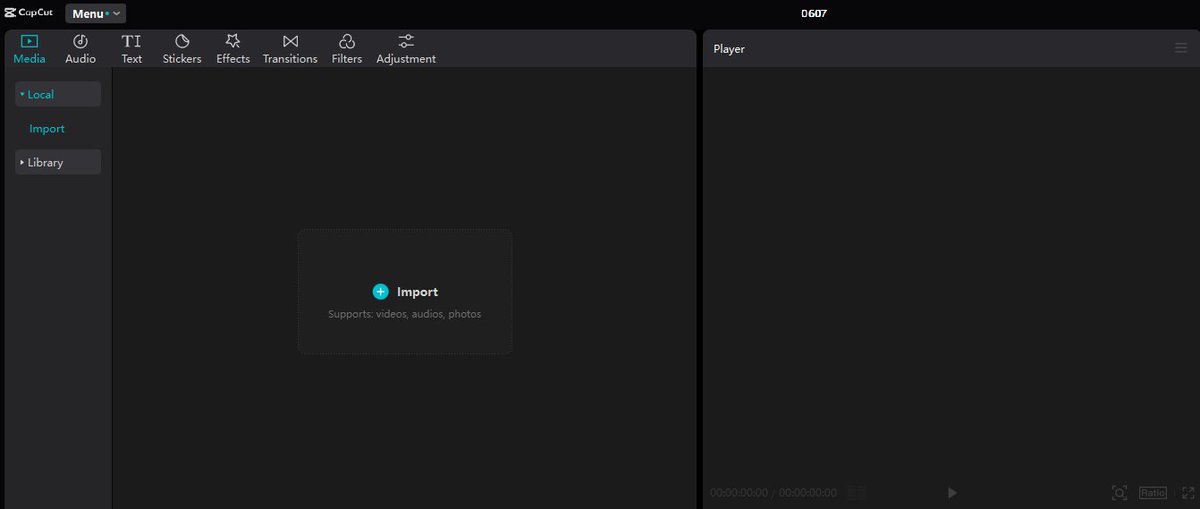Open the Text tab
Viewport: 1200px width, 509px height.
pos(131,49)
